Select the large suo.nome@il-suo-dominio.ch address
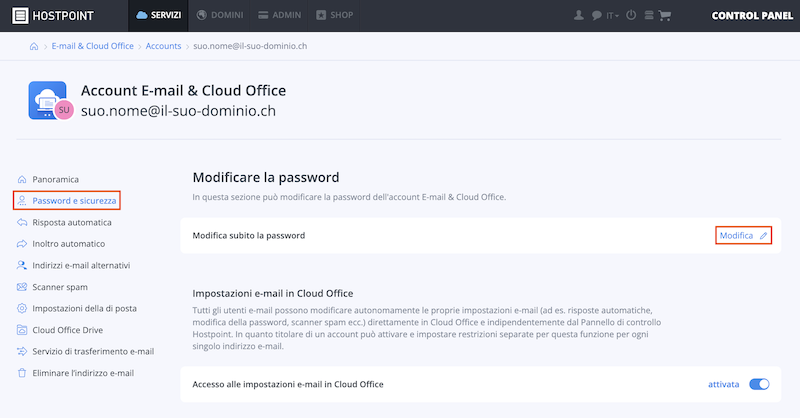 178,111
